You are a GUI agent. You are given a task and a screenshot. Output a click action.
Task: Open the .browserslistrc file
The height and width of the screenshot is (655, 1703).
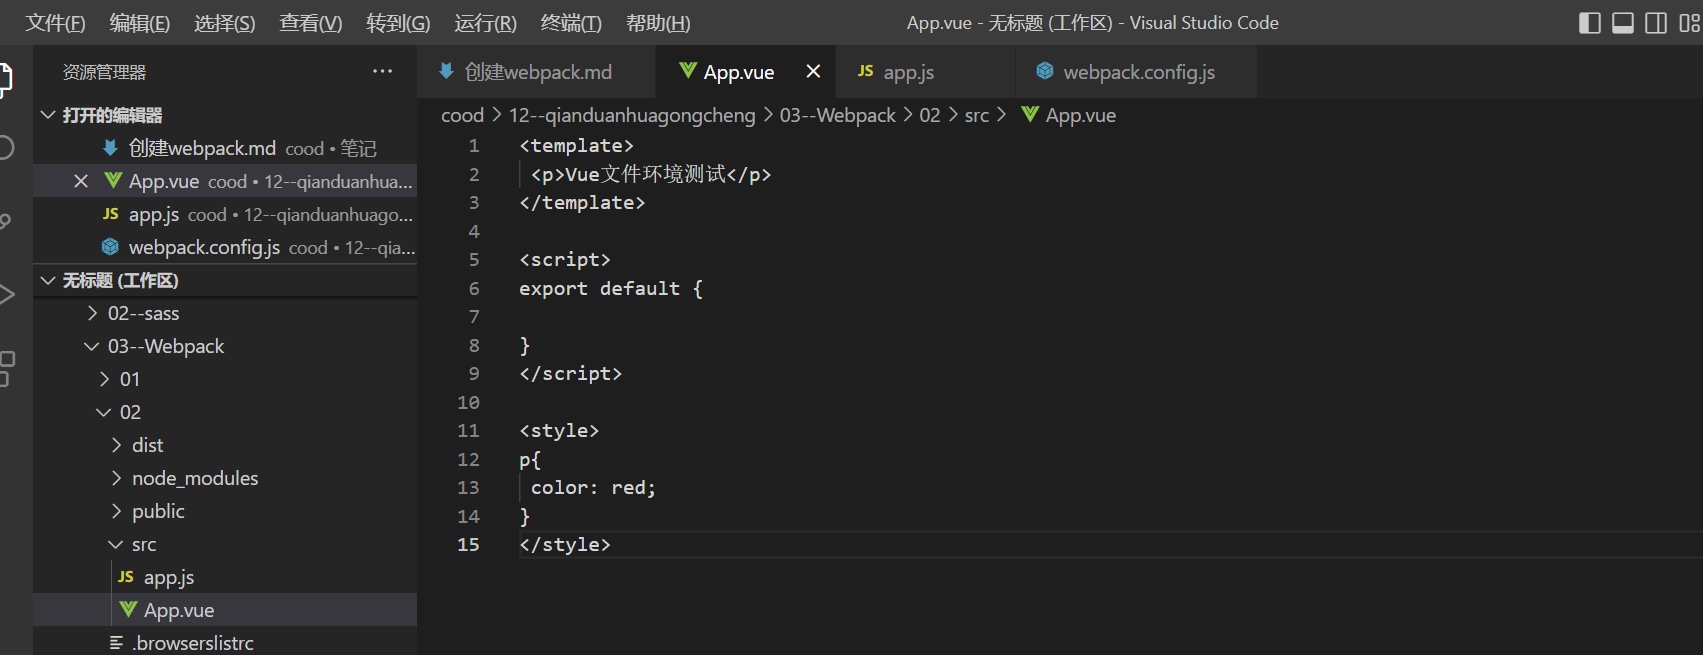coord(225,643)
